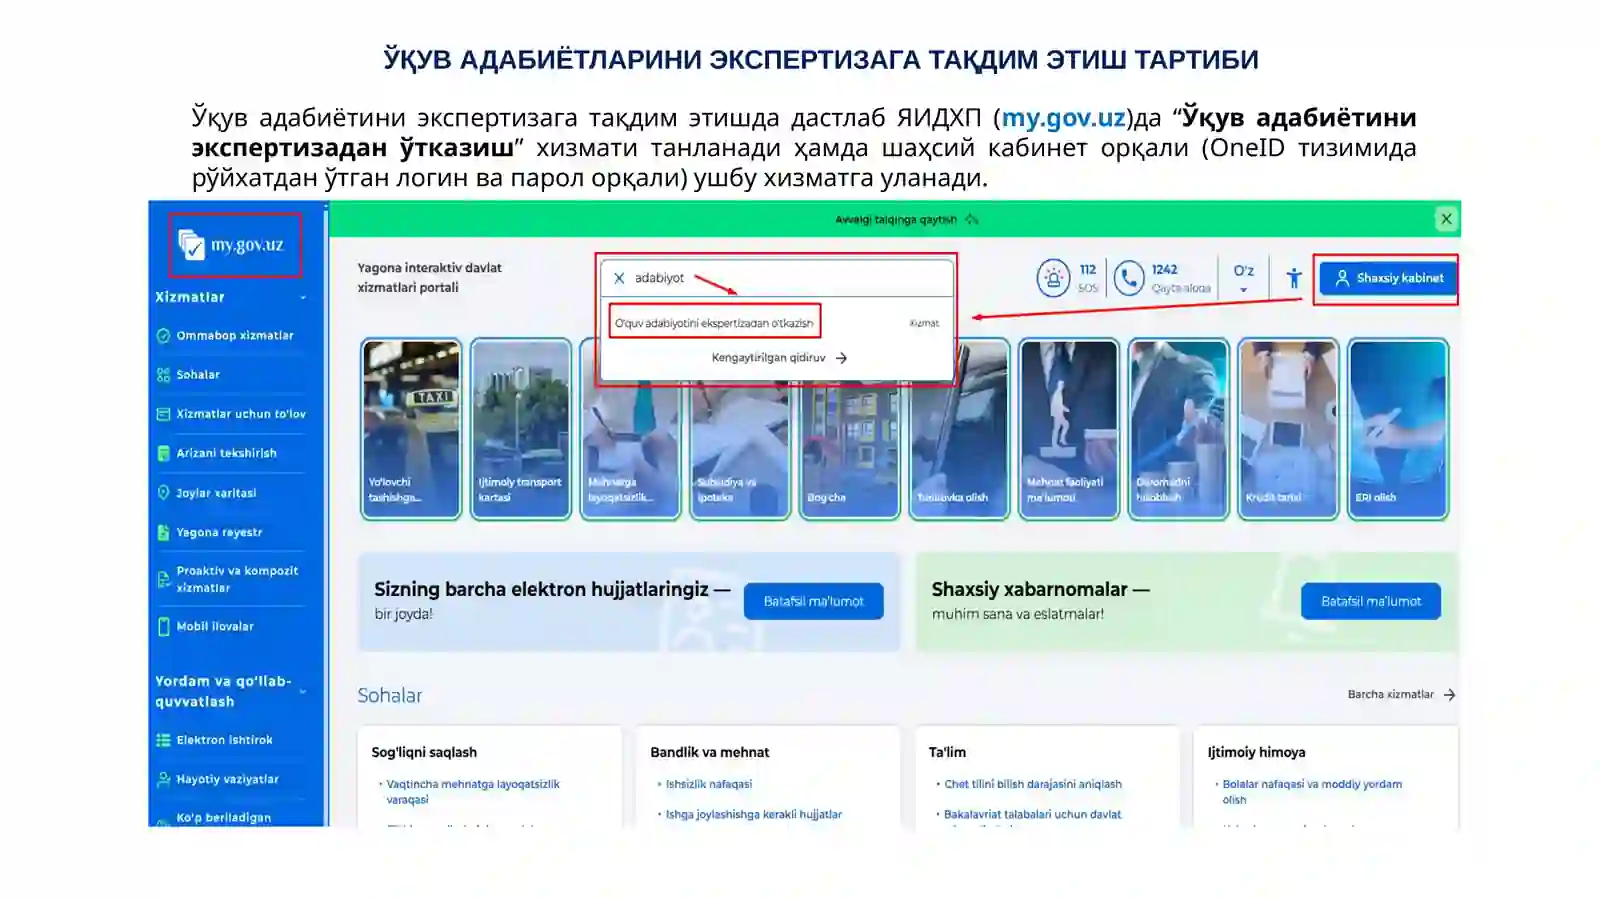
Task: Click the Sohalar grid icon in sidebar
Action: (x=163, y=375)
